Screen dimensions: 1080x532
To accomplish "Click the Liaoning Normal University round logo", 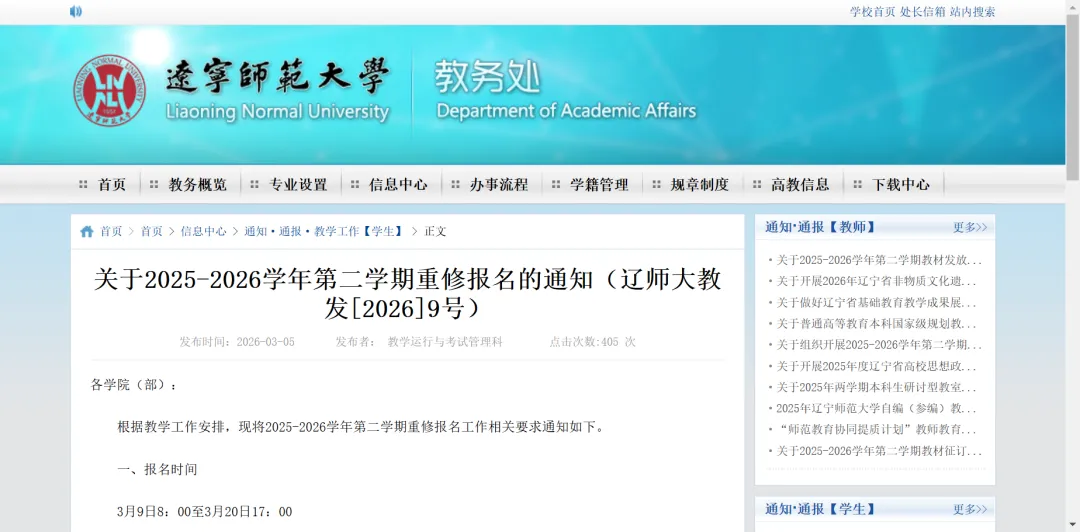I will pos(110,90).
